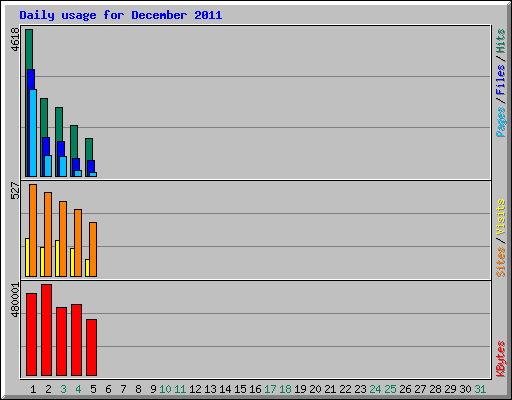
Task: Click the green Hits legend label
Action: click(500, 41)
